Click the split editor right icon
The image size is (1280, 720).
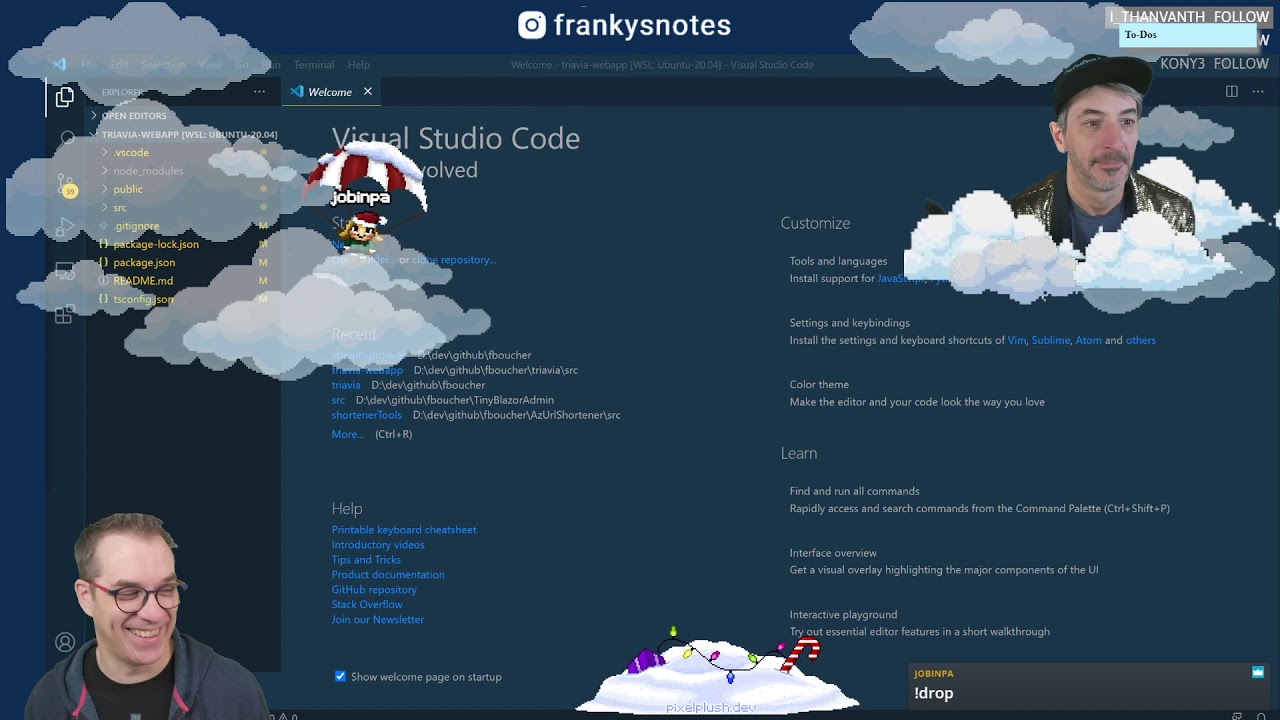click(1232, 91)
